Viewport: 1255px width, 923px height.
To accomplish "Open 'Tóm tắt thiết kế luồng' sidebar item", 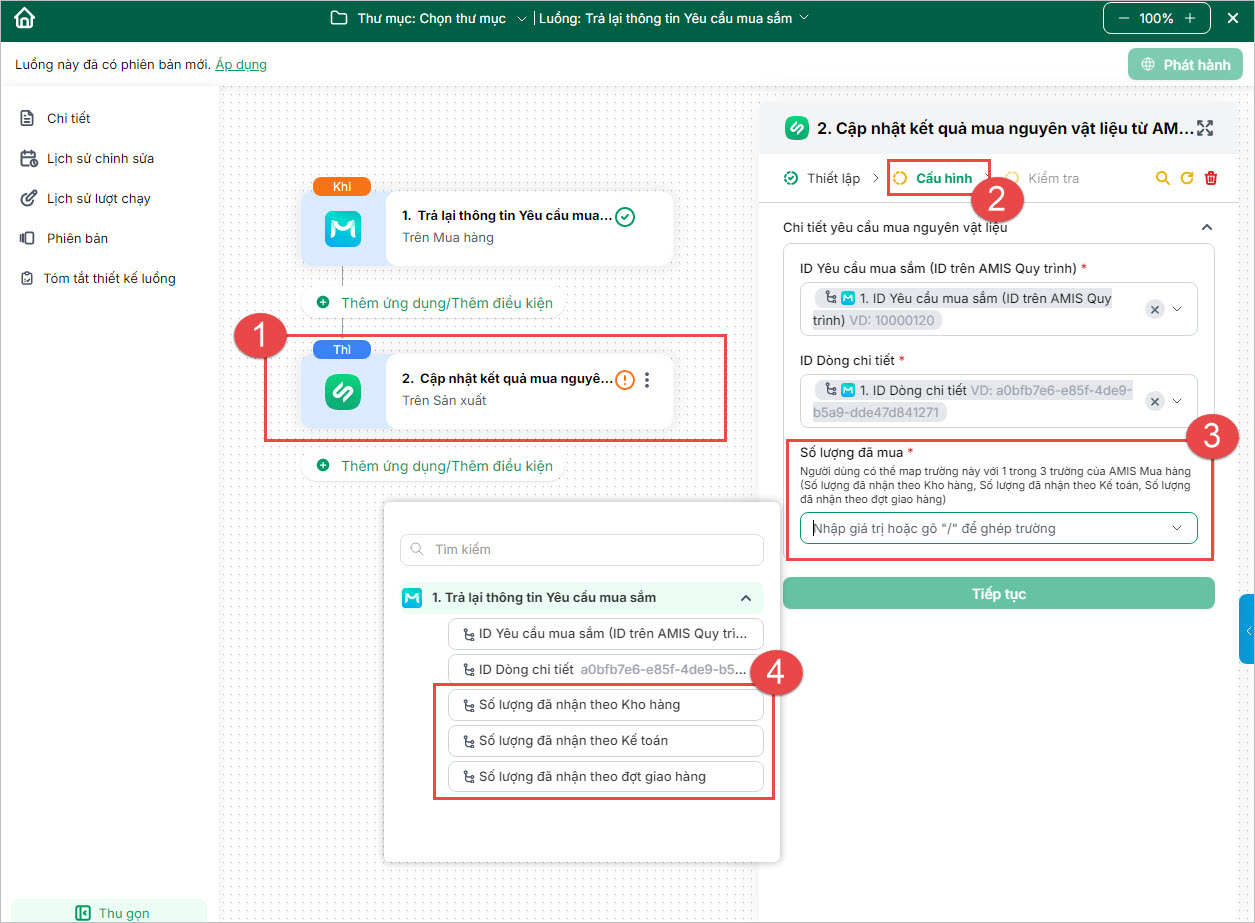I will [x=98, y=278].
